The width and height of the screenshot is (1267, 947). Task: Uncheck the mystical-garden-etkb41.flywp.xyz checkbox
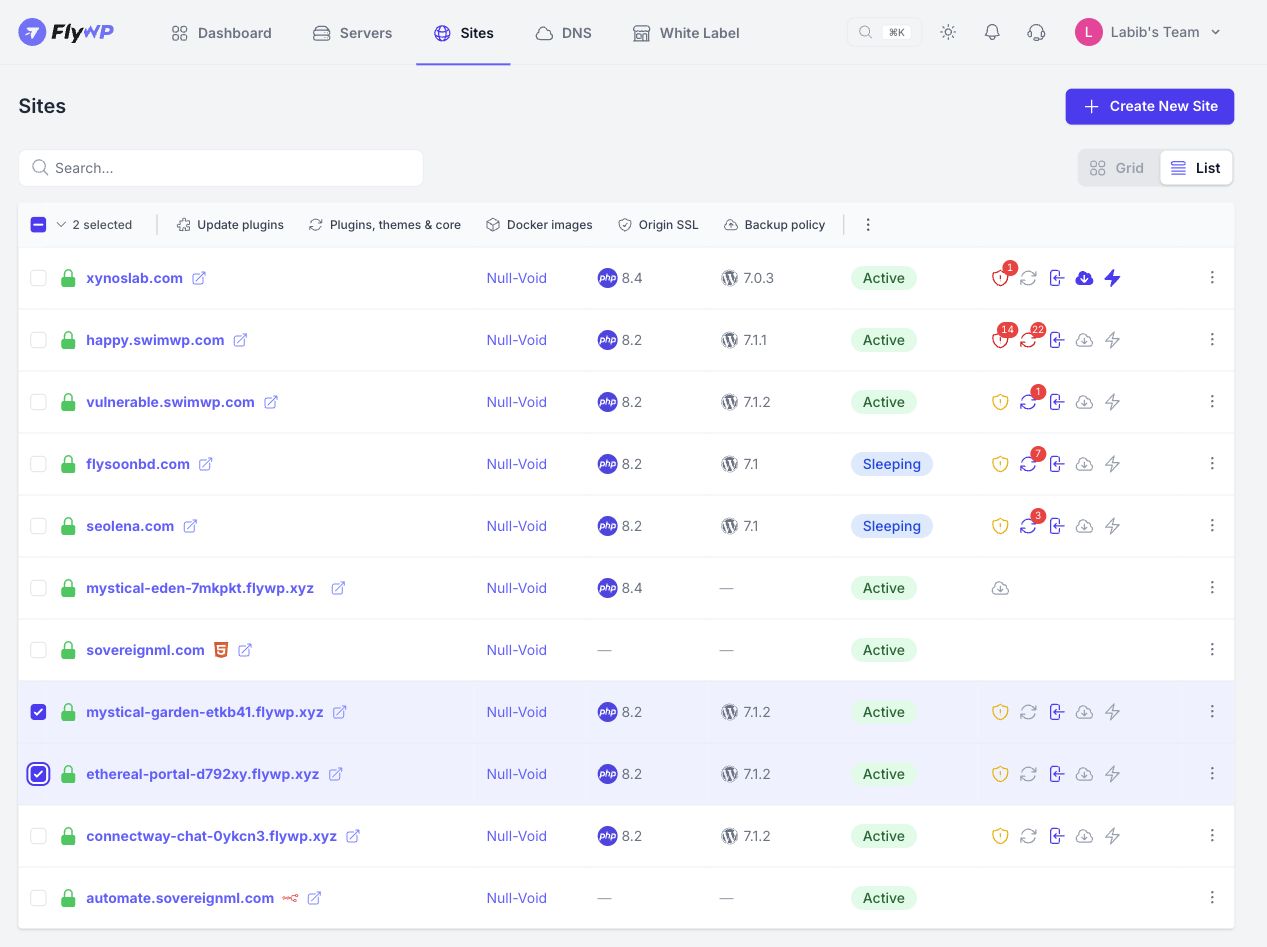coord(38,712)
